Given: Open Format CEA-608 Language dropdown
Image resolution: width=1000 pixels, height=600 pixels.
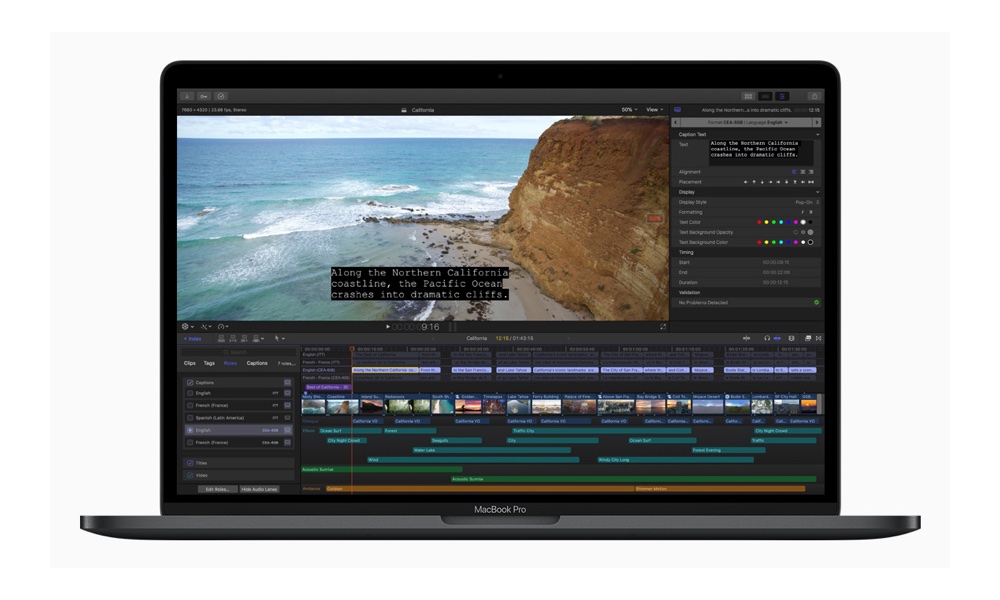Looking at the screenshot, I should coord(747,122).
